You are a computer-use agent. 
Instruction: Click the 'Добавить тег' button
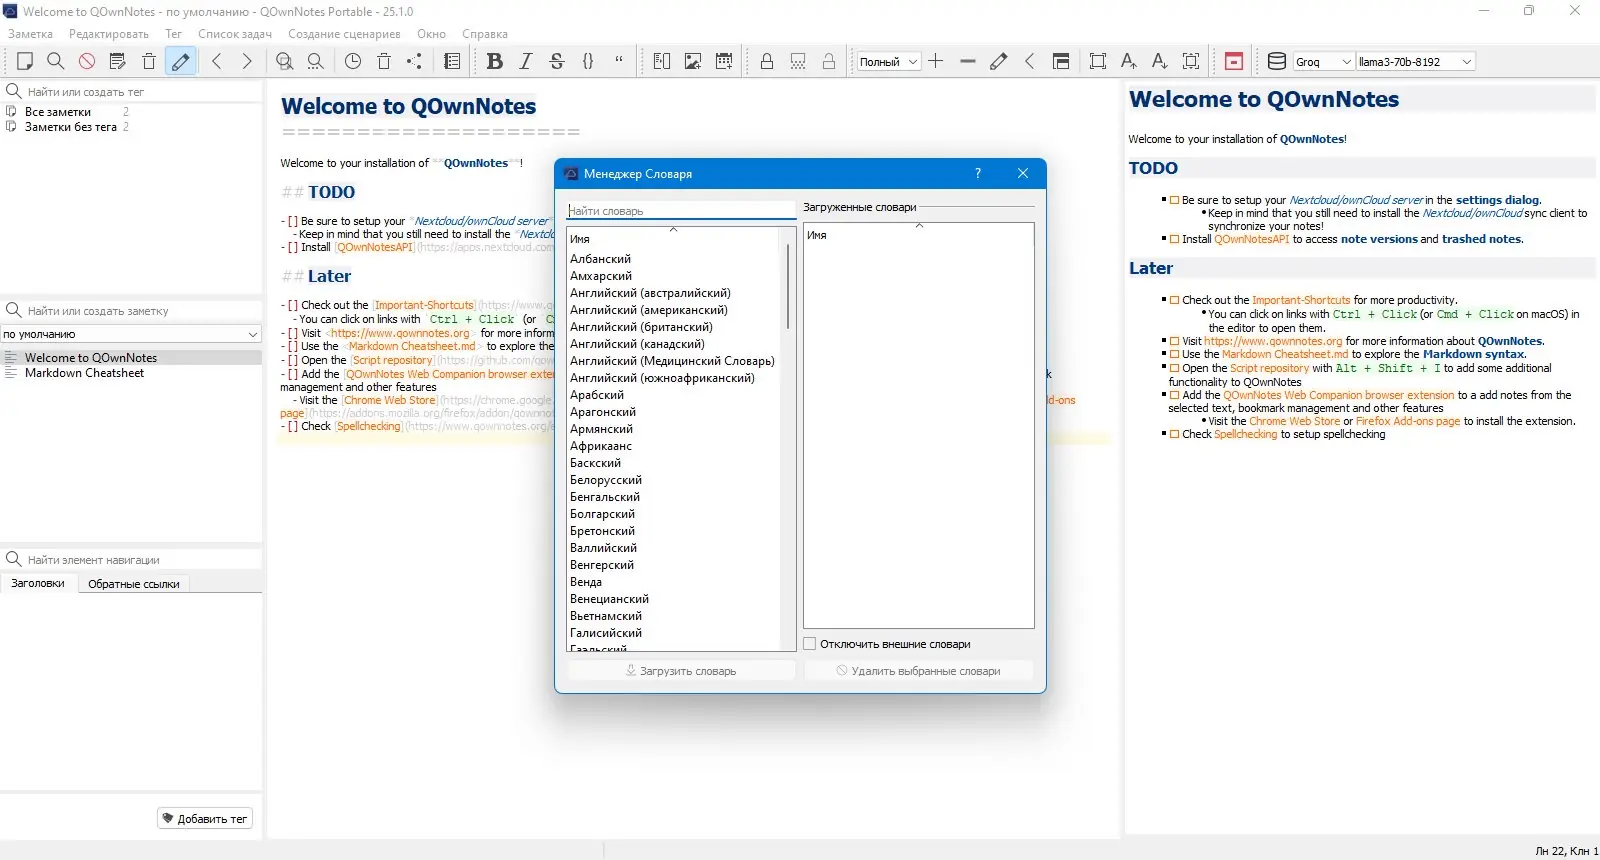(x=205, y=818)
